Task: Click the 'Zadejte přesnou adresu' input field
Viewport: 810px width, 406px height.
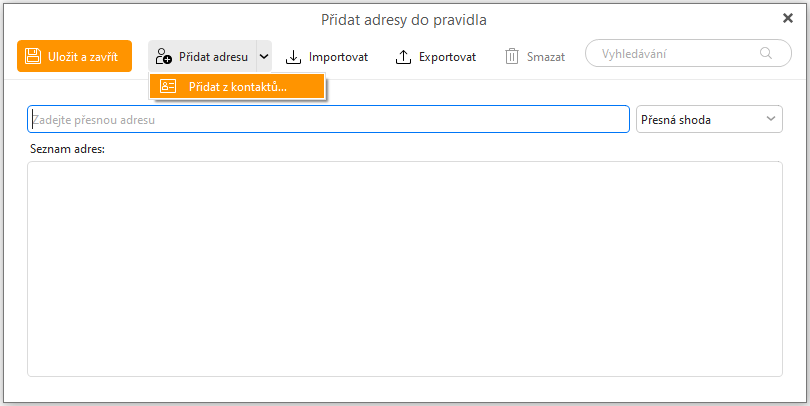Action: coord(328,120)
